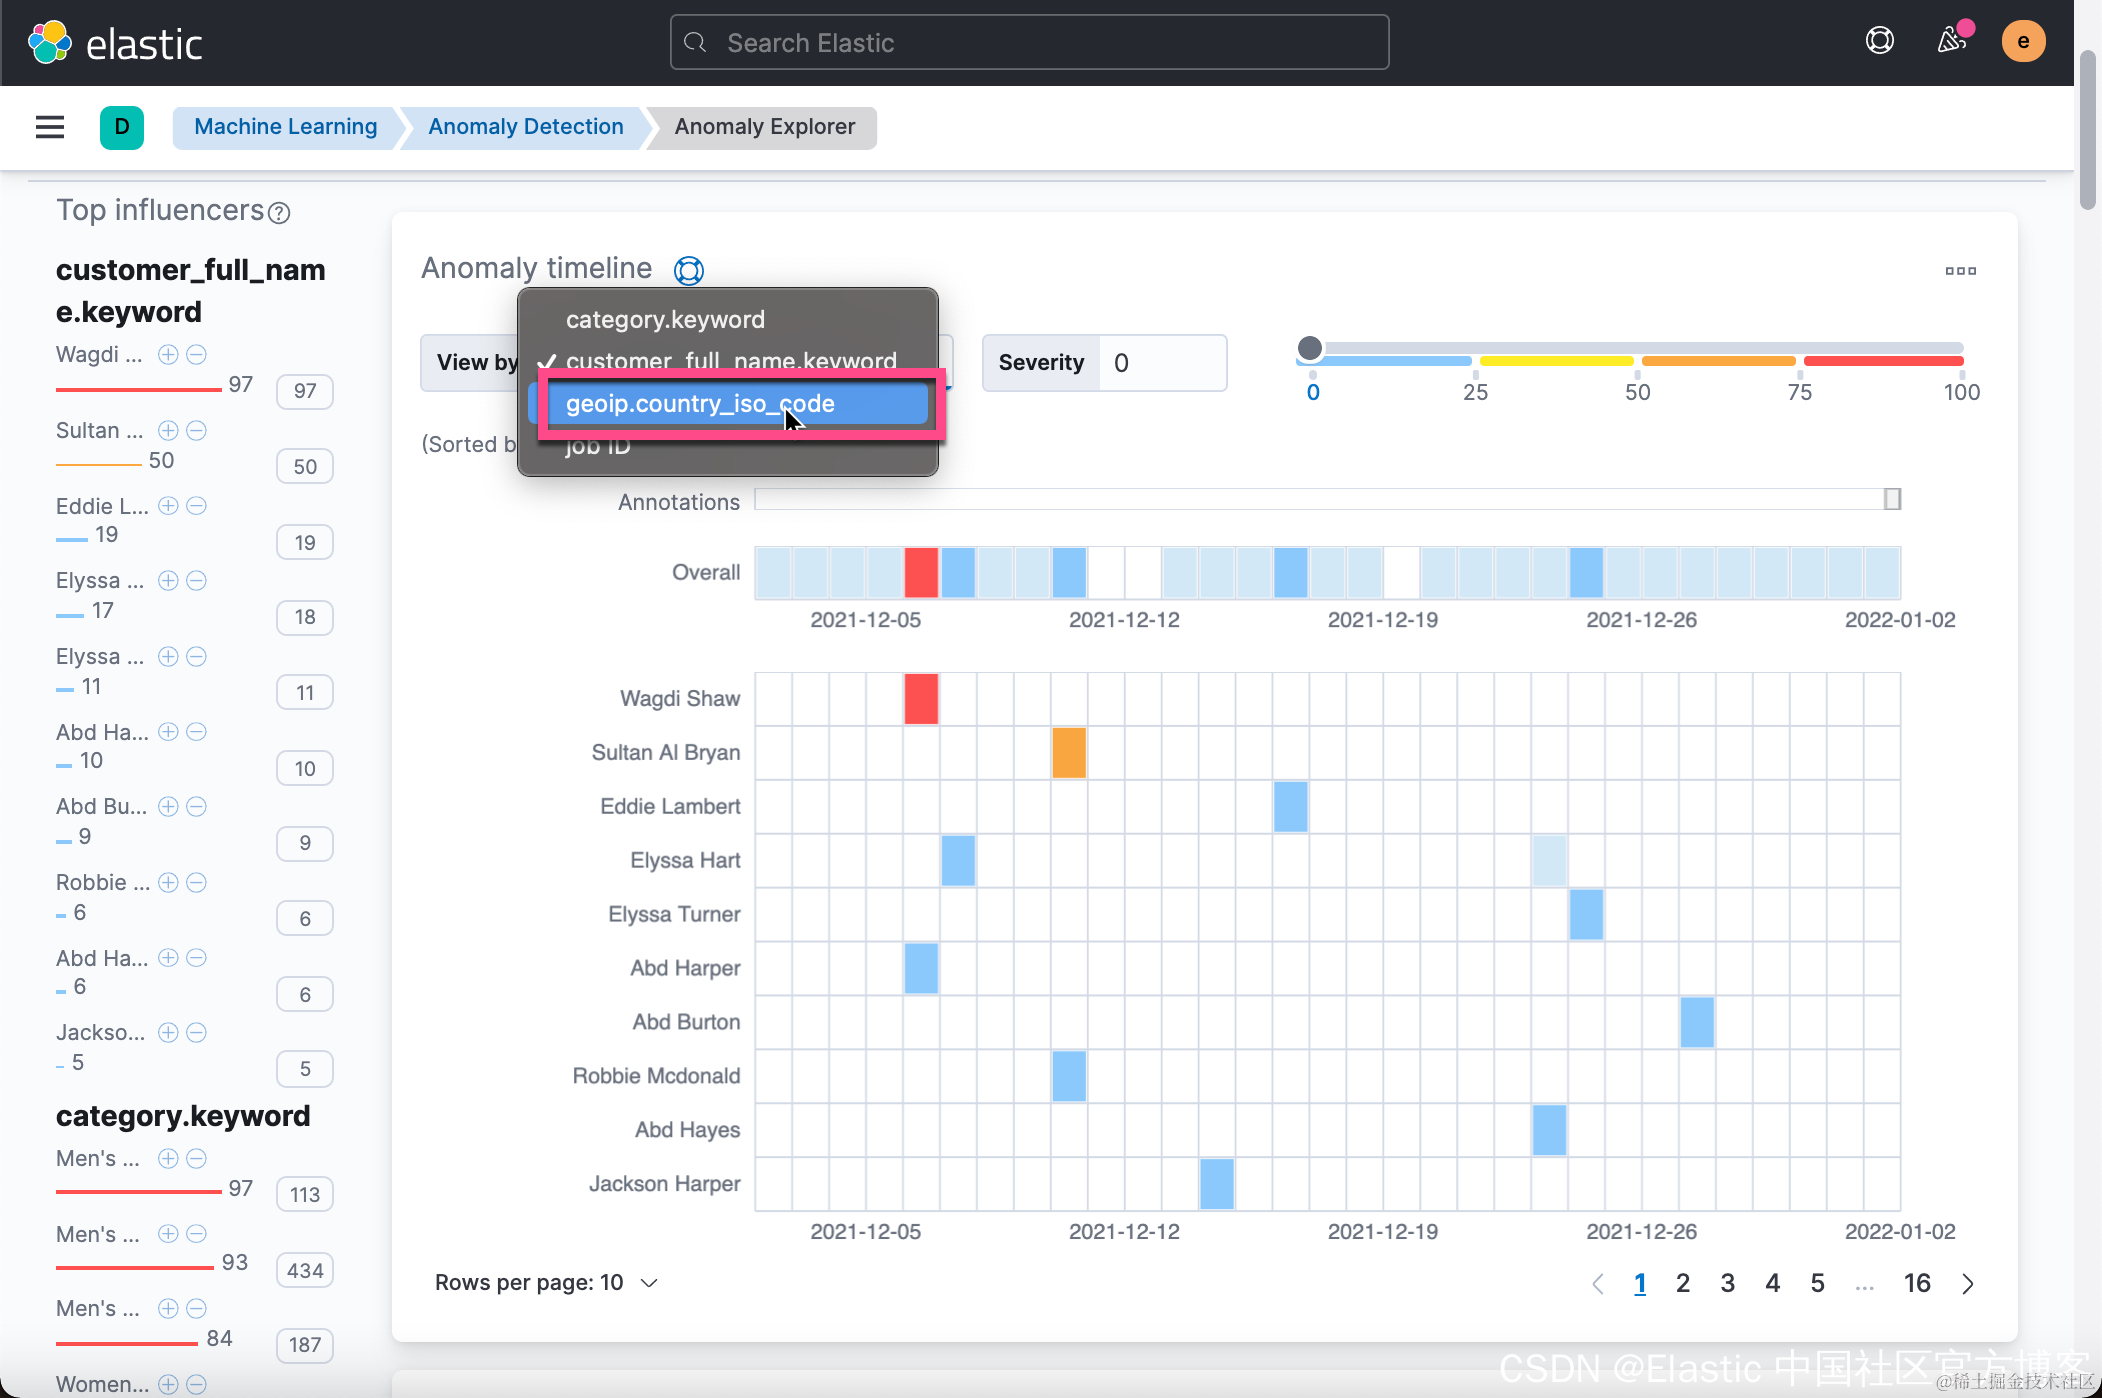Viewport: 2102px width, 1398px height.
Task: Open the Anomaly timeline help icon
Action: [x=689, y=270]
